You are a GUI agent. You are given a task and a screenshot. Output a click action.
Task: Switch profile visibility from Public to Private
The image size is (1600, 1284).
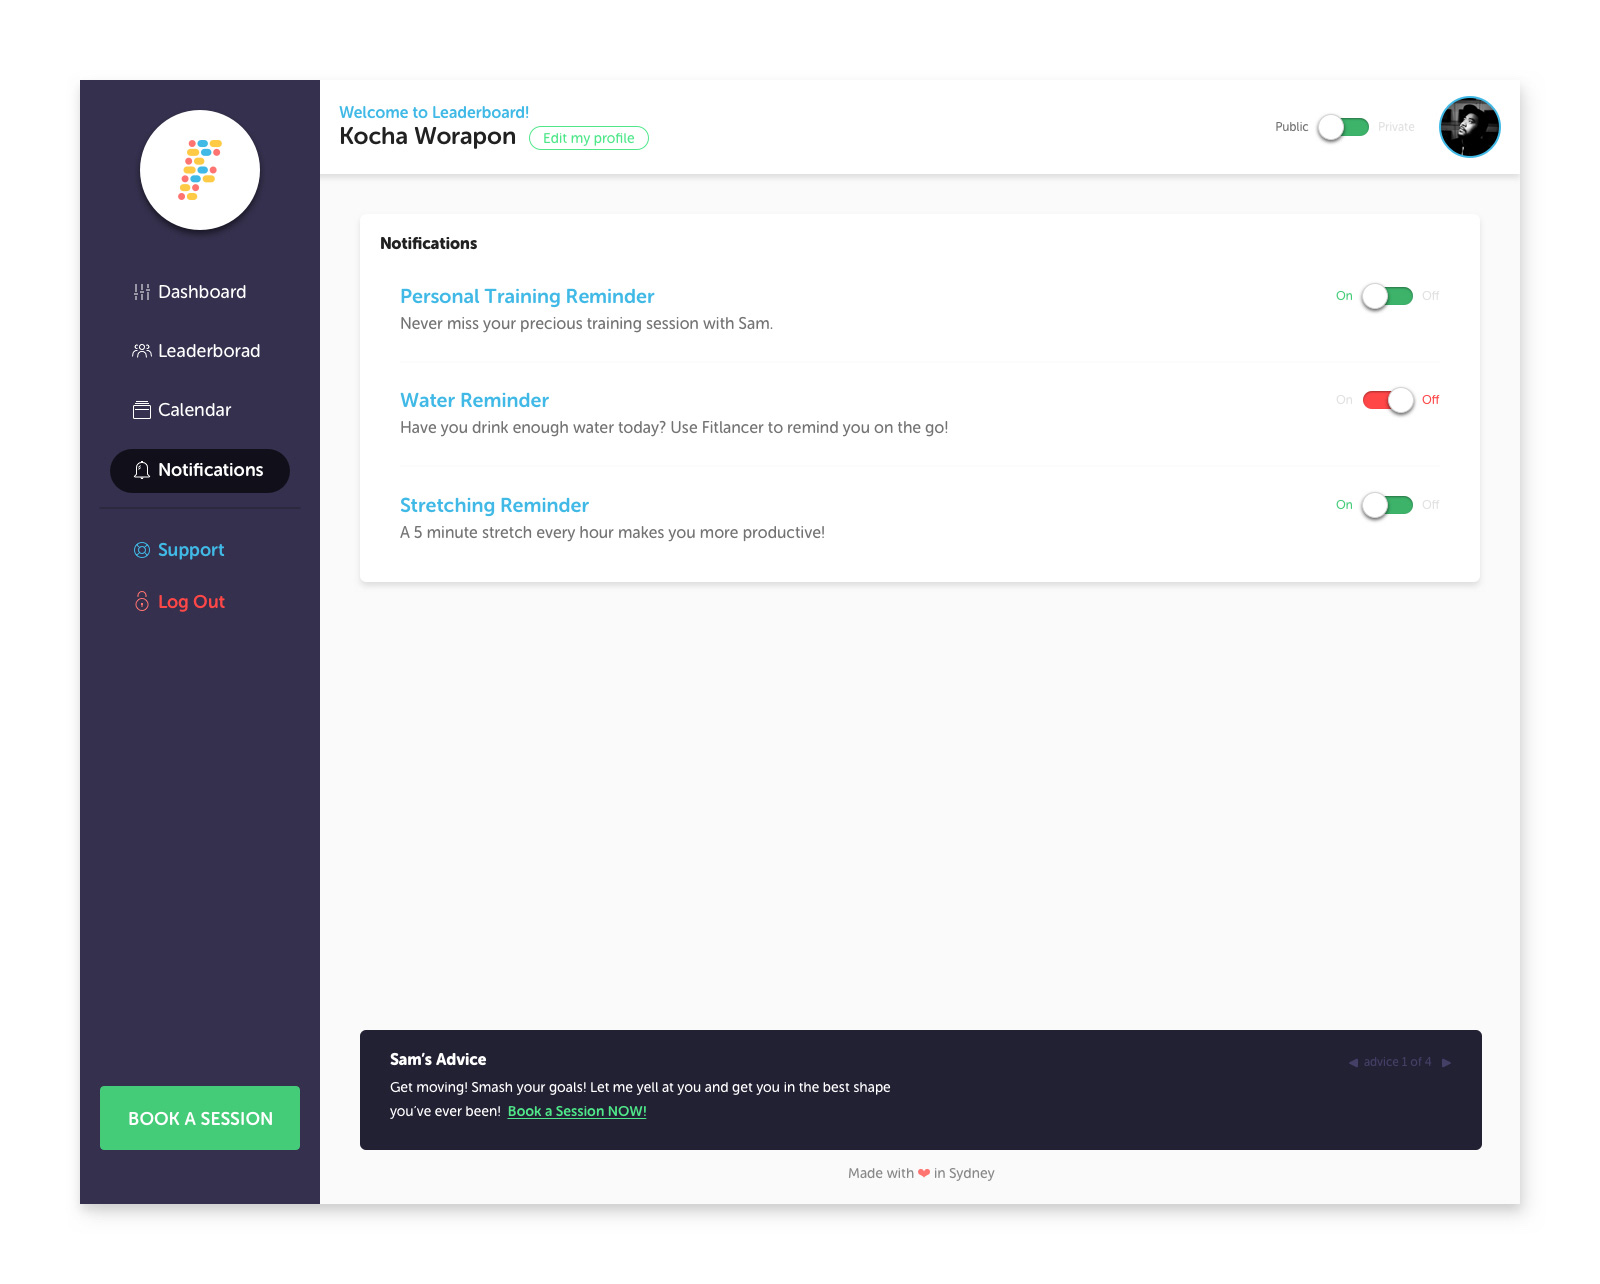(x=1342, y=127)
